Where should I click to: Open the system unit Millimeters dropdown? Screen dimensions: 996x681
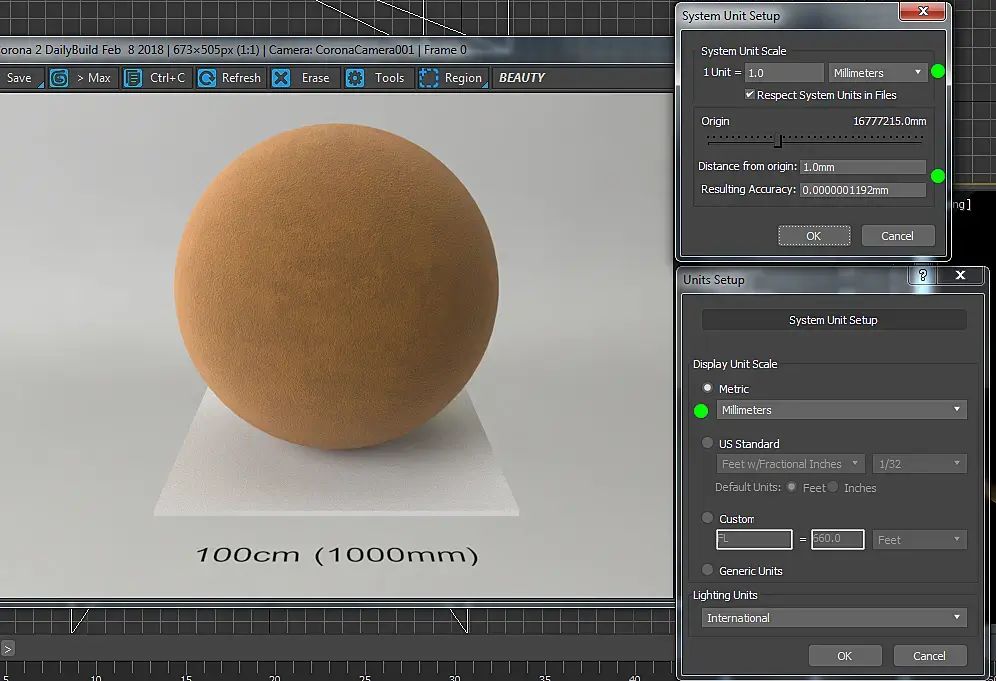[x=878, y=73]
